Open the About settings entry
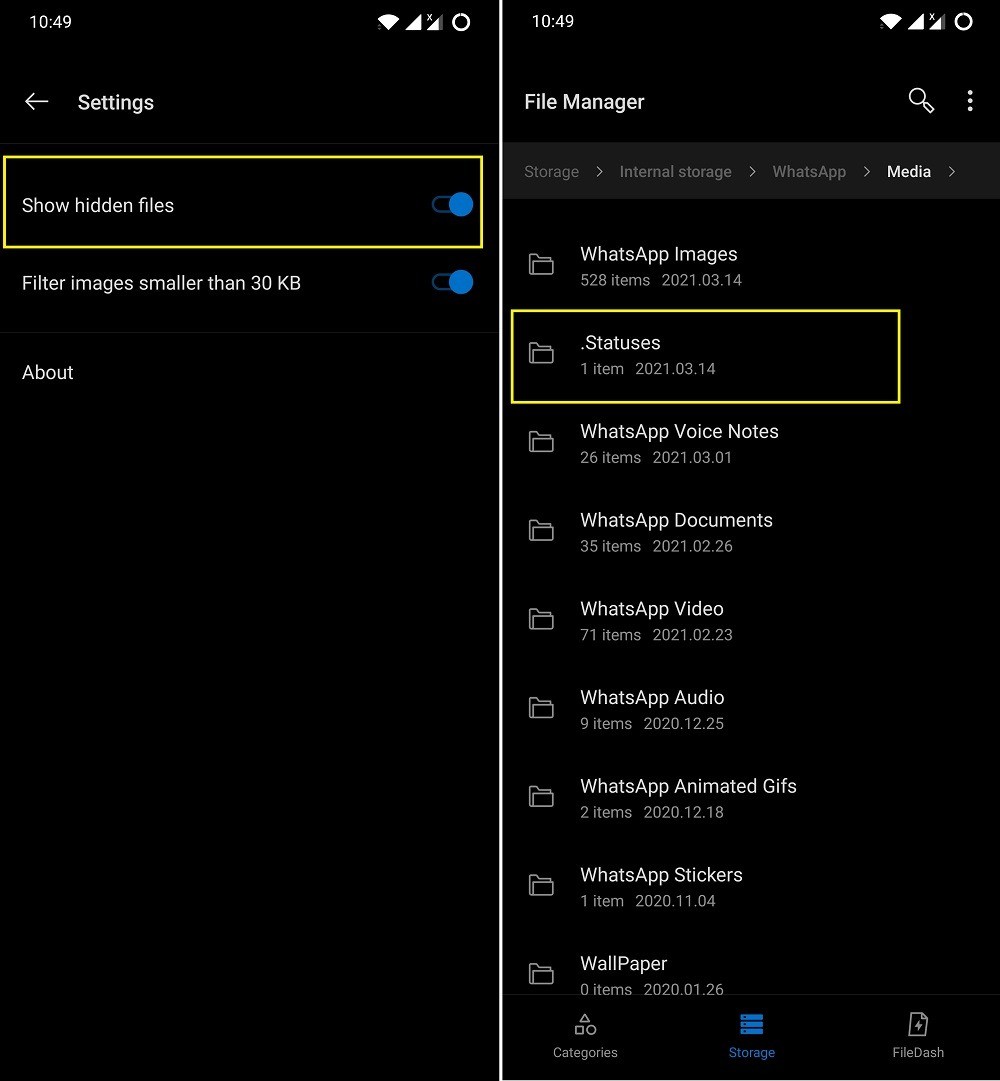 pos(47,372)
